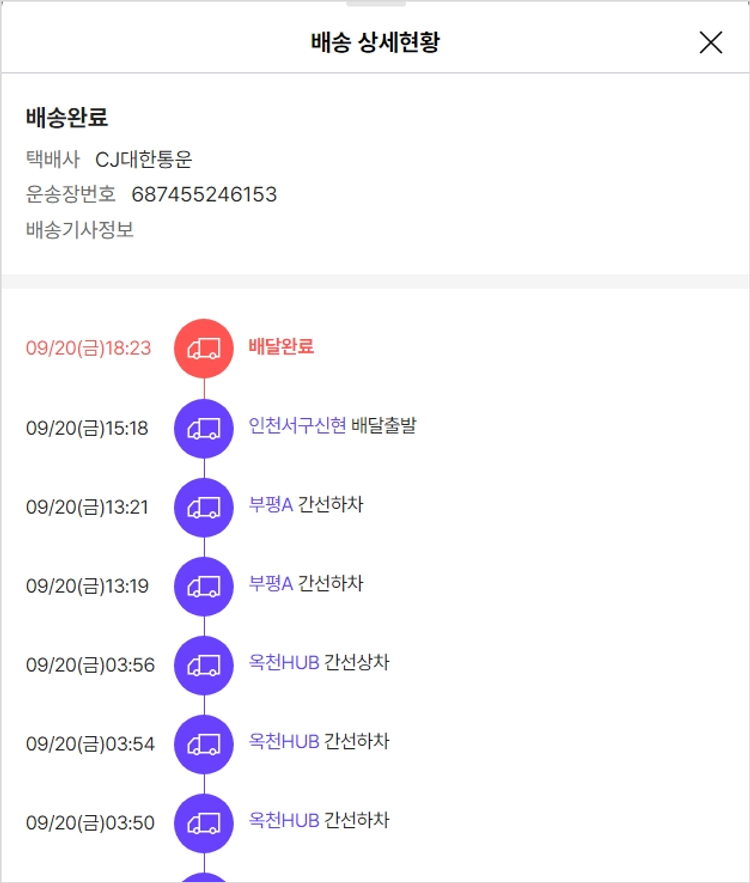Open the 부평A link at 13:21
The image size is (750, 883).
pos(270,505)
